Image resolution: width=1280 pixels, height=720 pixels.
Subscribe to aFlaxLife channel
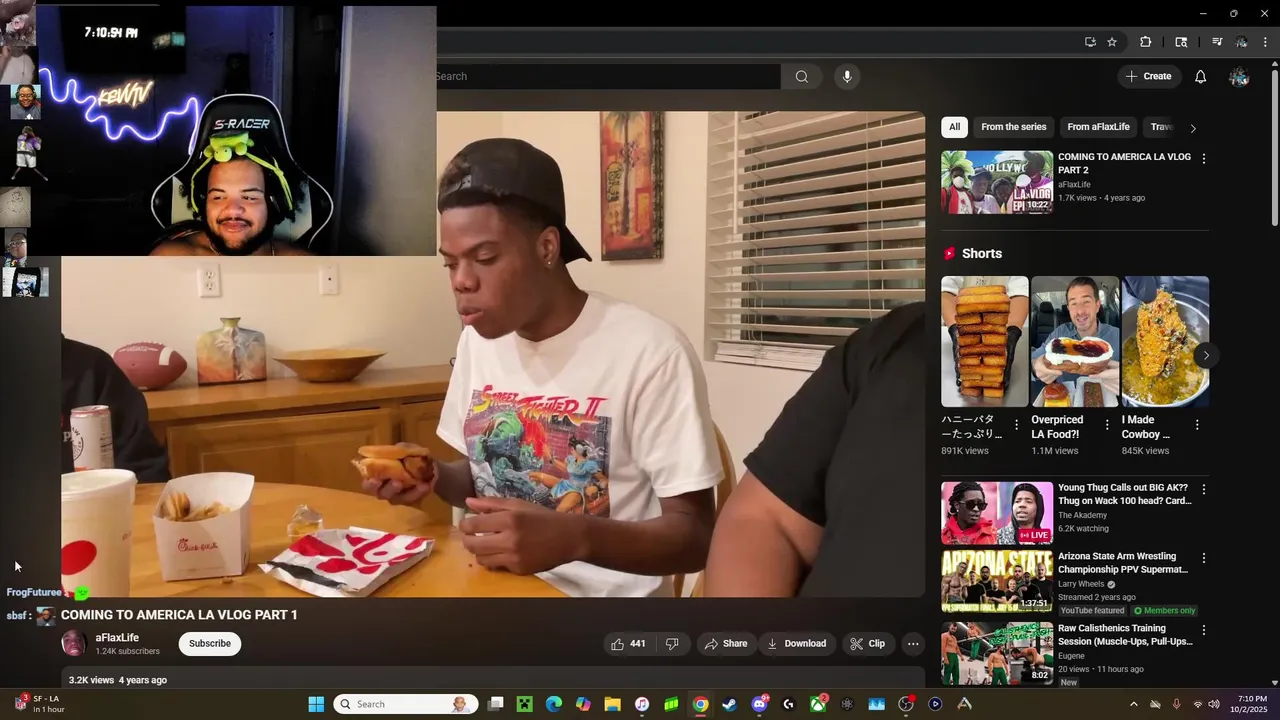click(210, 644)
